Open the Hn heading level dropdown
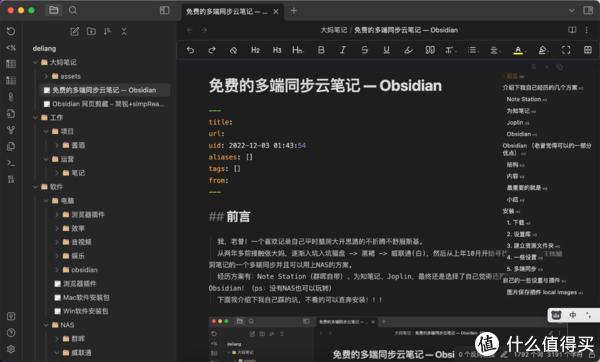 click(x=297, y=50)
